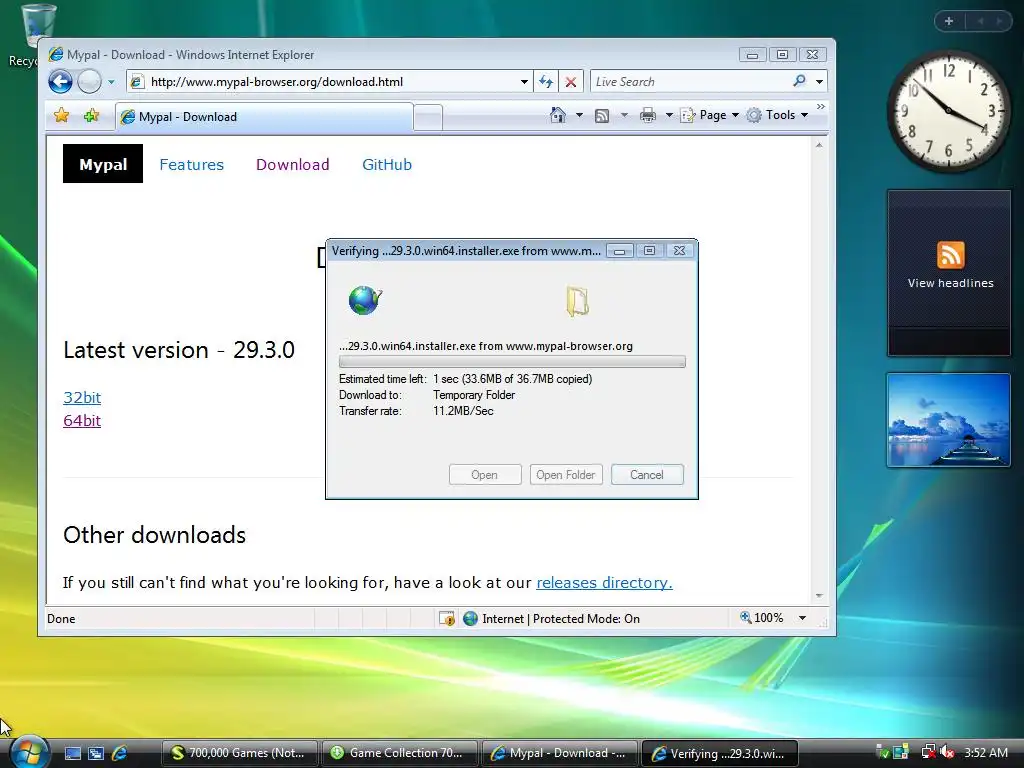Expand the Feeds dropdown arrow

624,116
